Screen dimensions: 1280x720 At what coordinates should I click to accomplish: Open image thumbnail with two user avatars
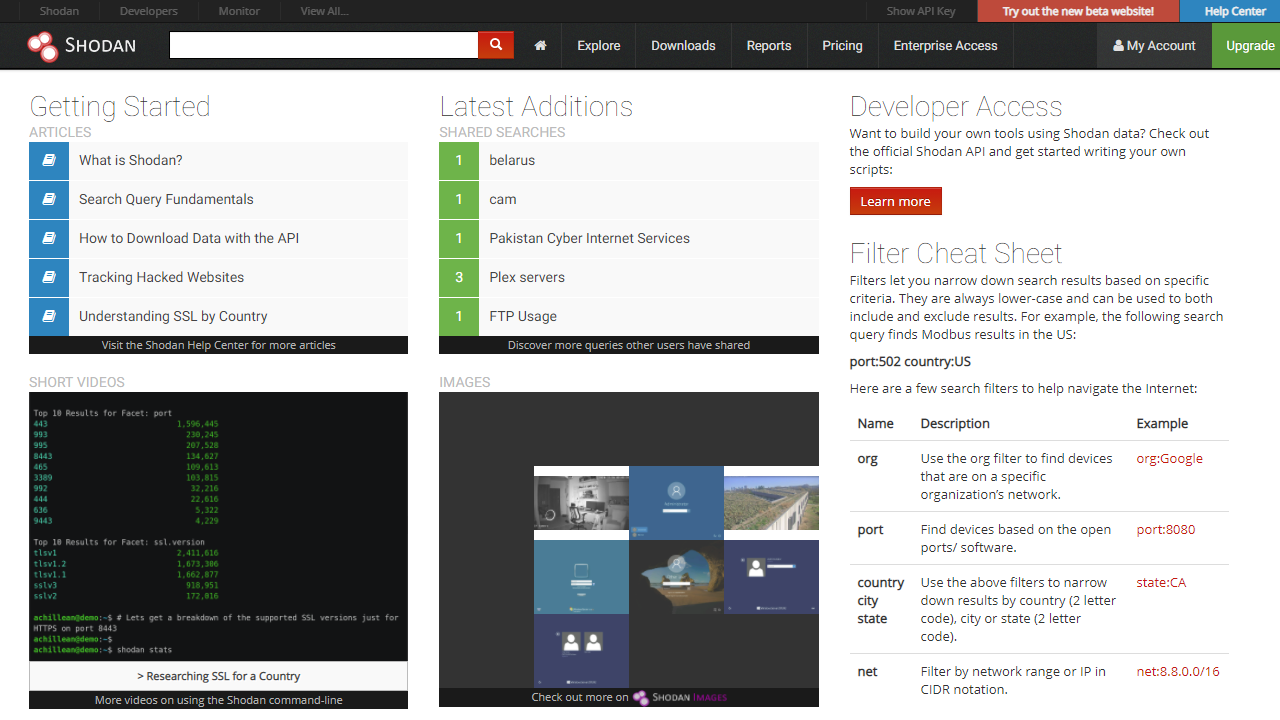click(x=581, y=650)
